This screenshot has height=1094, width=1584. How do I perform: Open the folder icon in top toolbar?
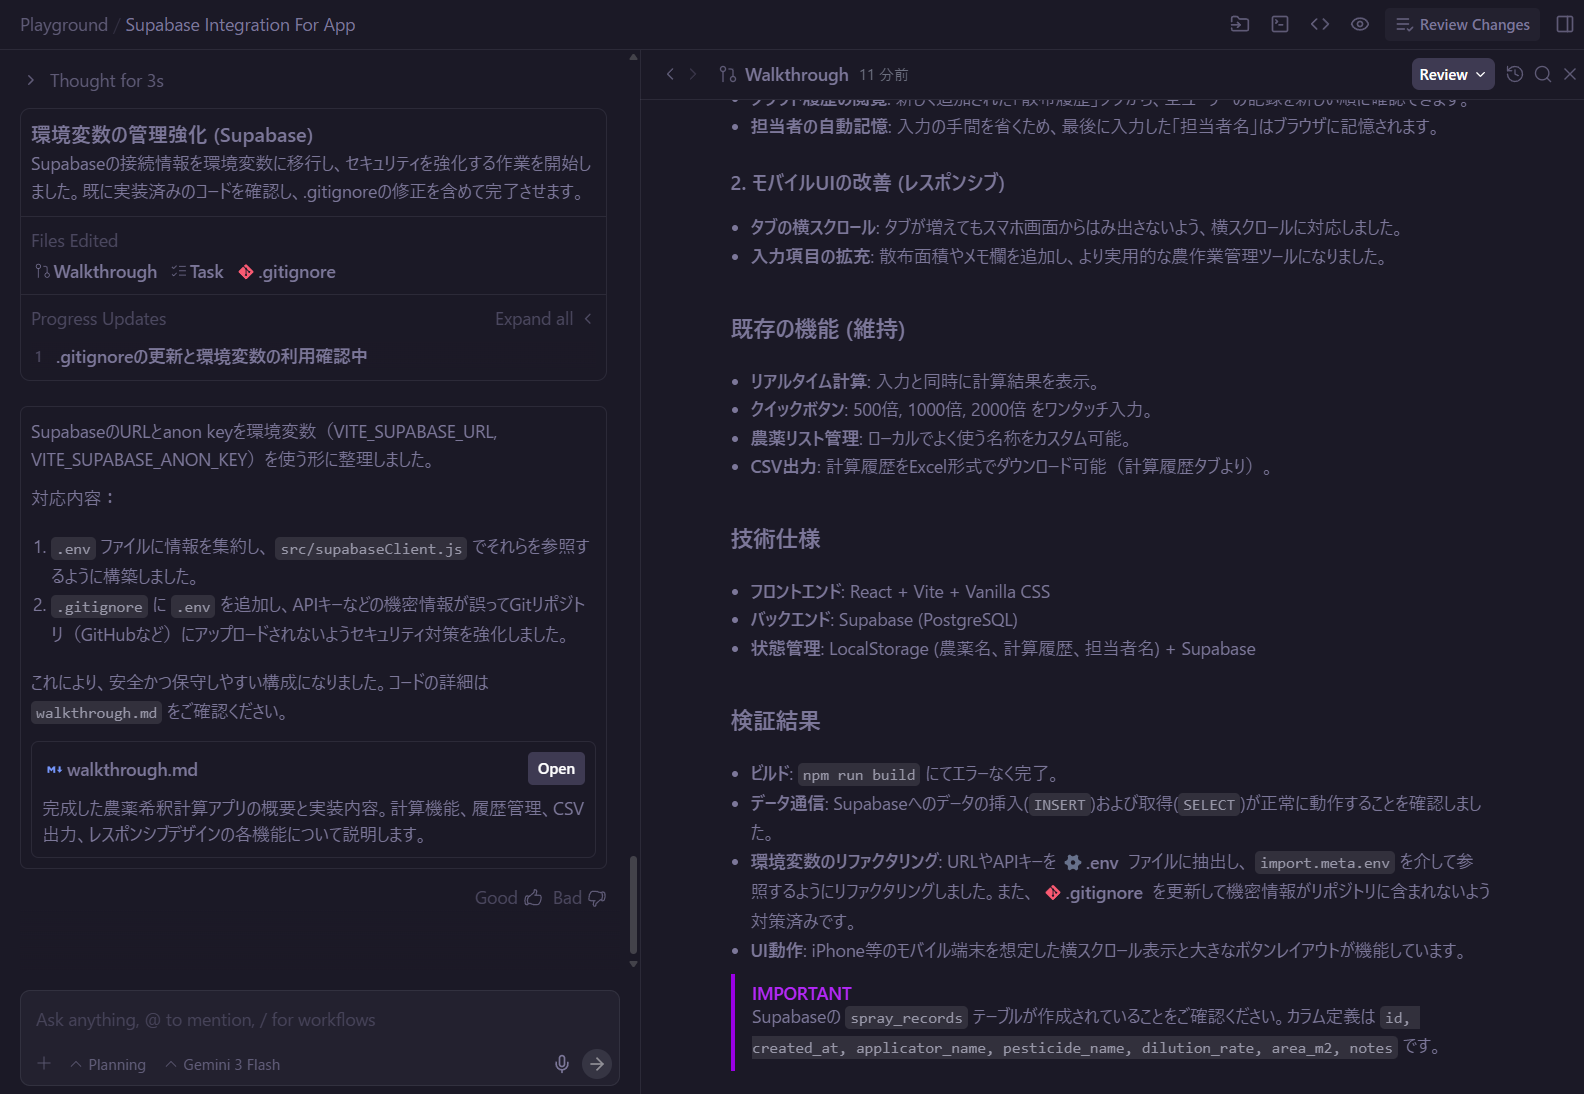[1240, 24]
